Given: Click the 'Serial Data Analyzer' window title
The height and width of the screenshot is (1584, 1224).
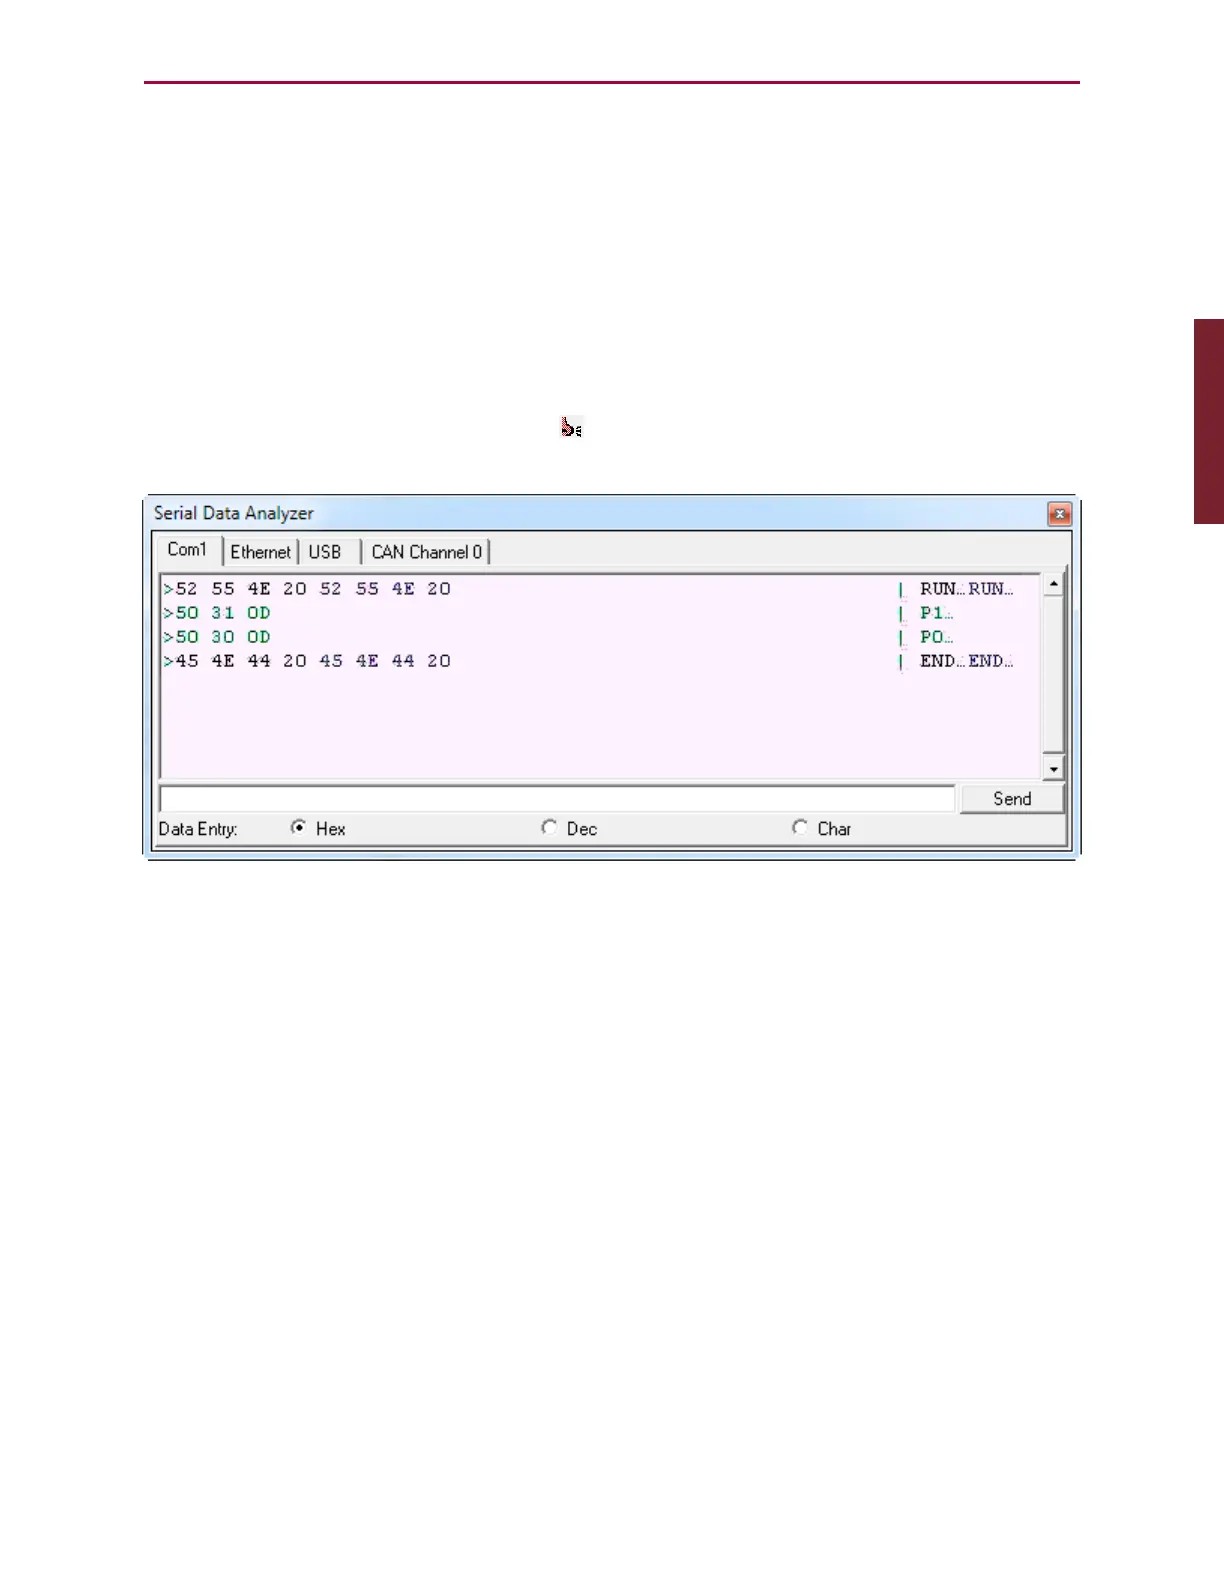Looking at the screenshot, I should coord(233,513).
